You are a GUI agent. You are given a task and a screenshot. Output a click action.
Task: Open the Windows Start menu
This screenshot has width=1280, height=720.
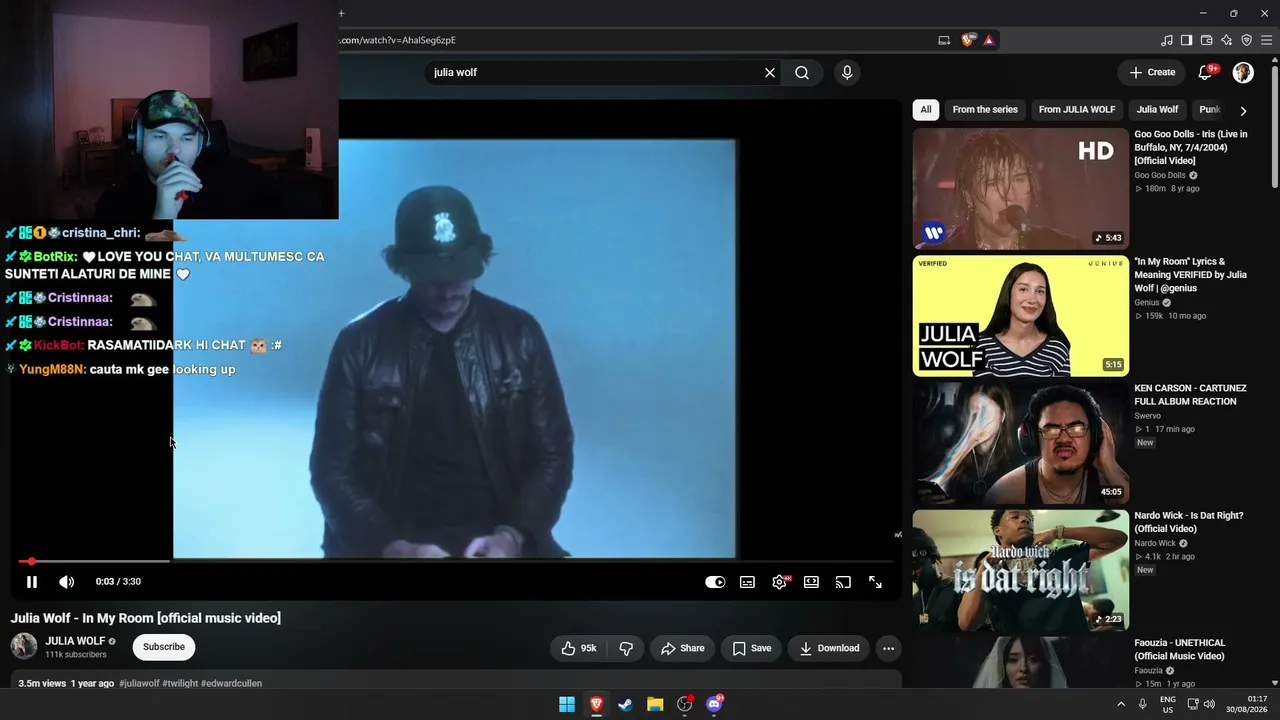pyautogui.click(x=567, y=704)
